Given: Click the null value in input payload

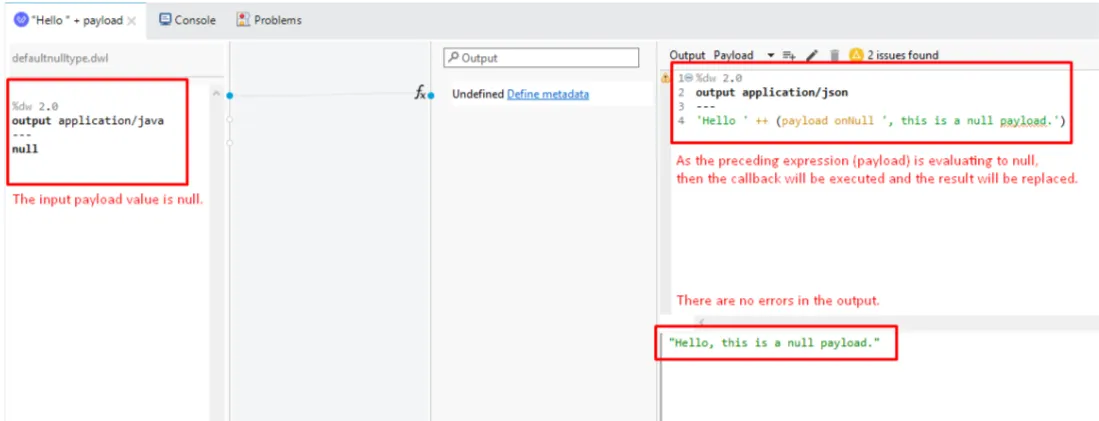Looking at the screenshot, I should [25, 149].
